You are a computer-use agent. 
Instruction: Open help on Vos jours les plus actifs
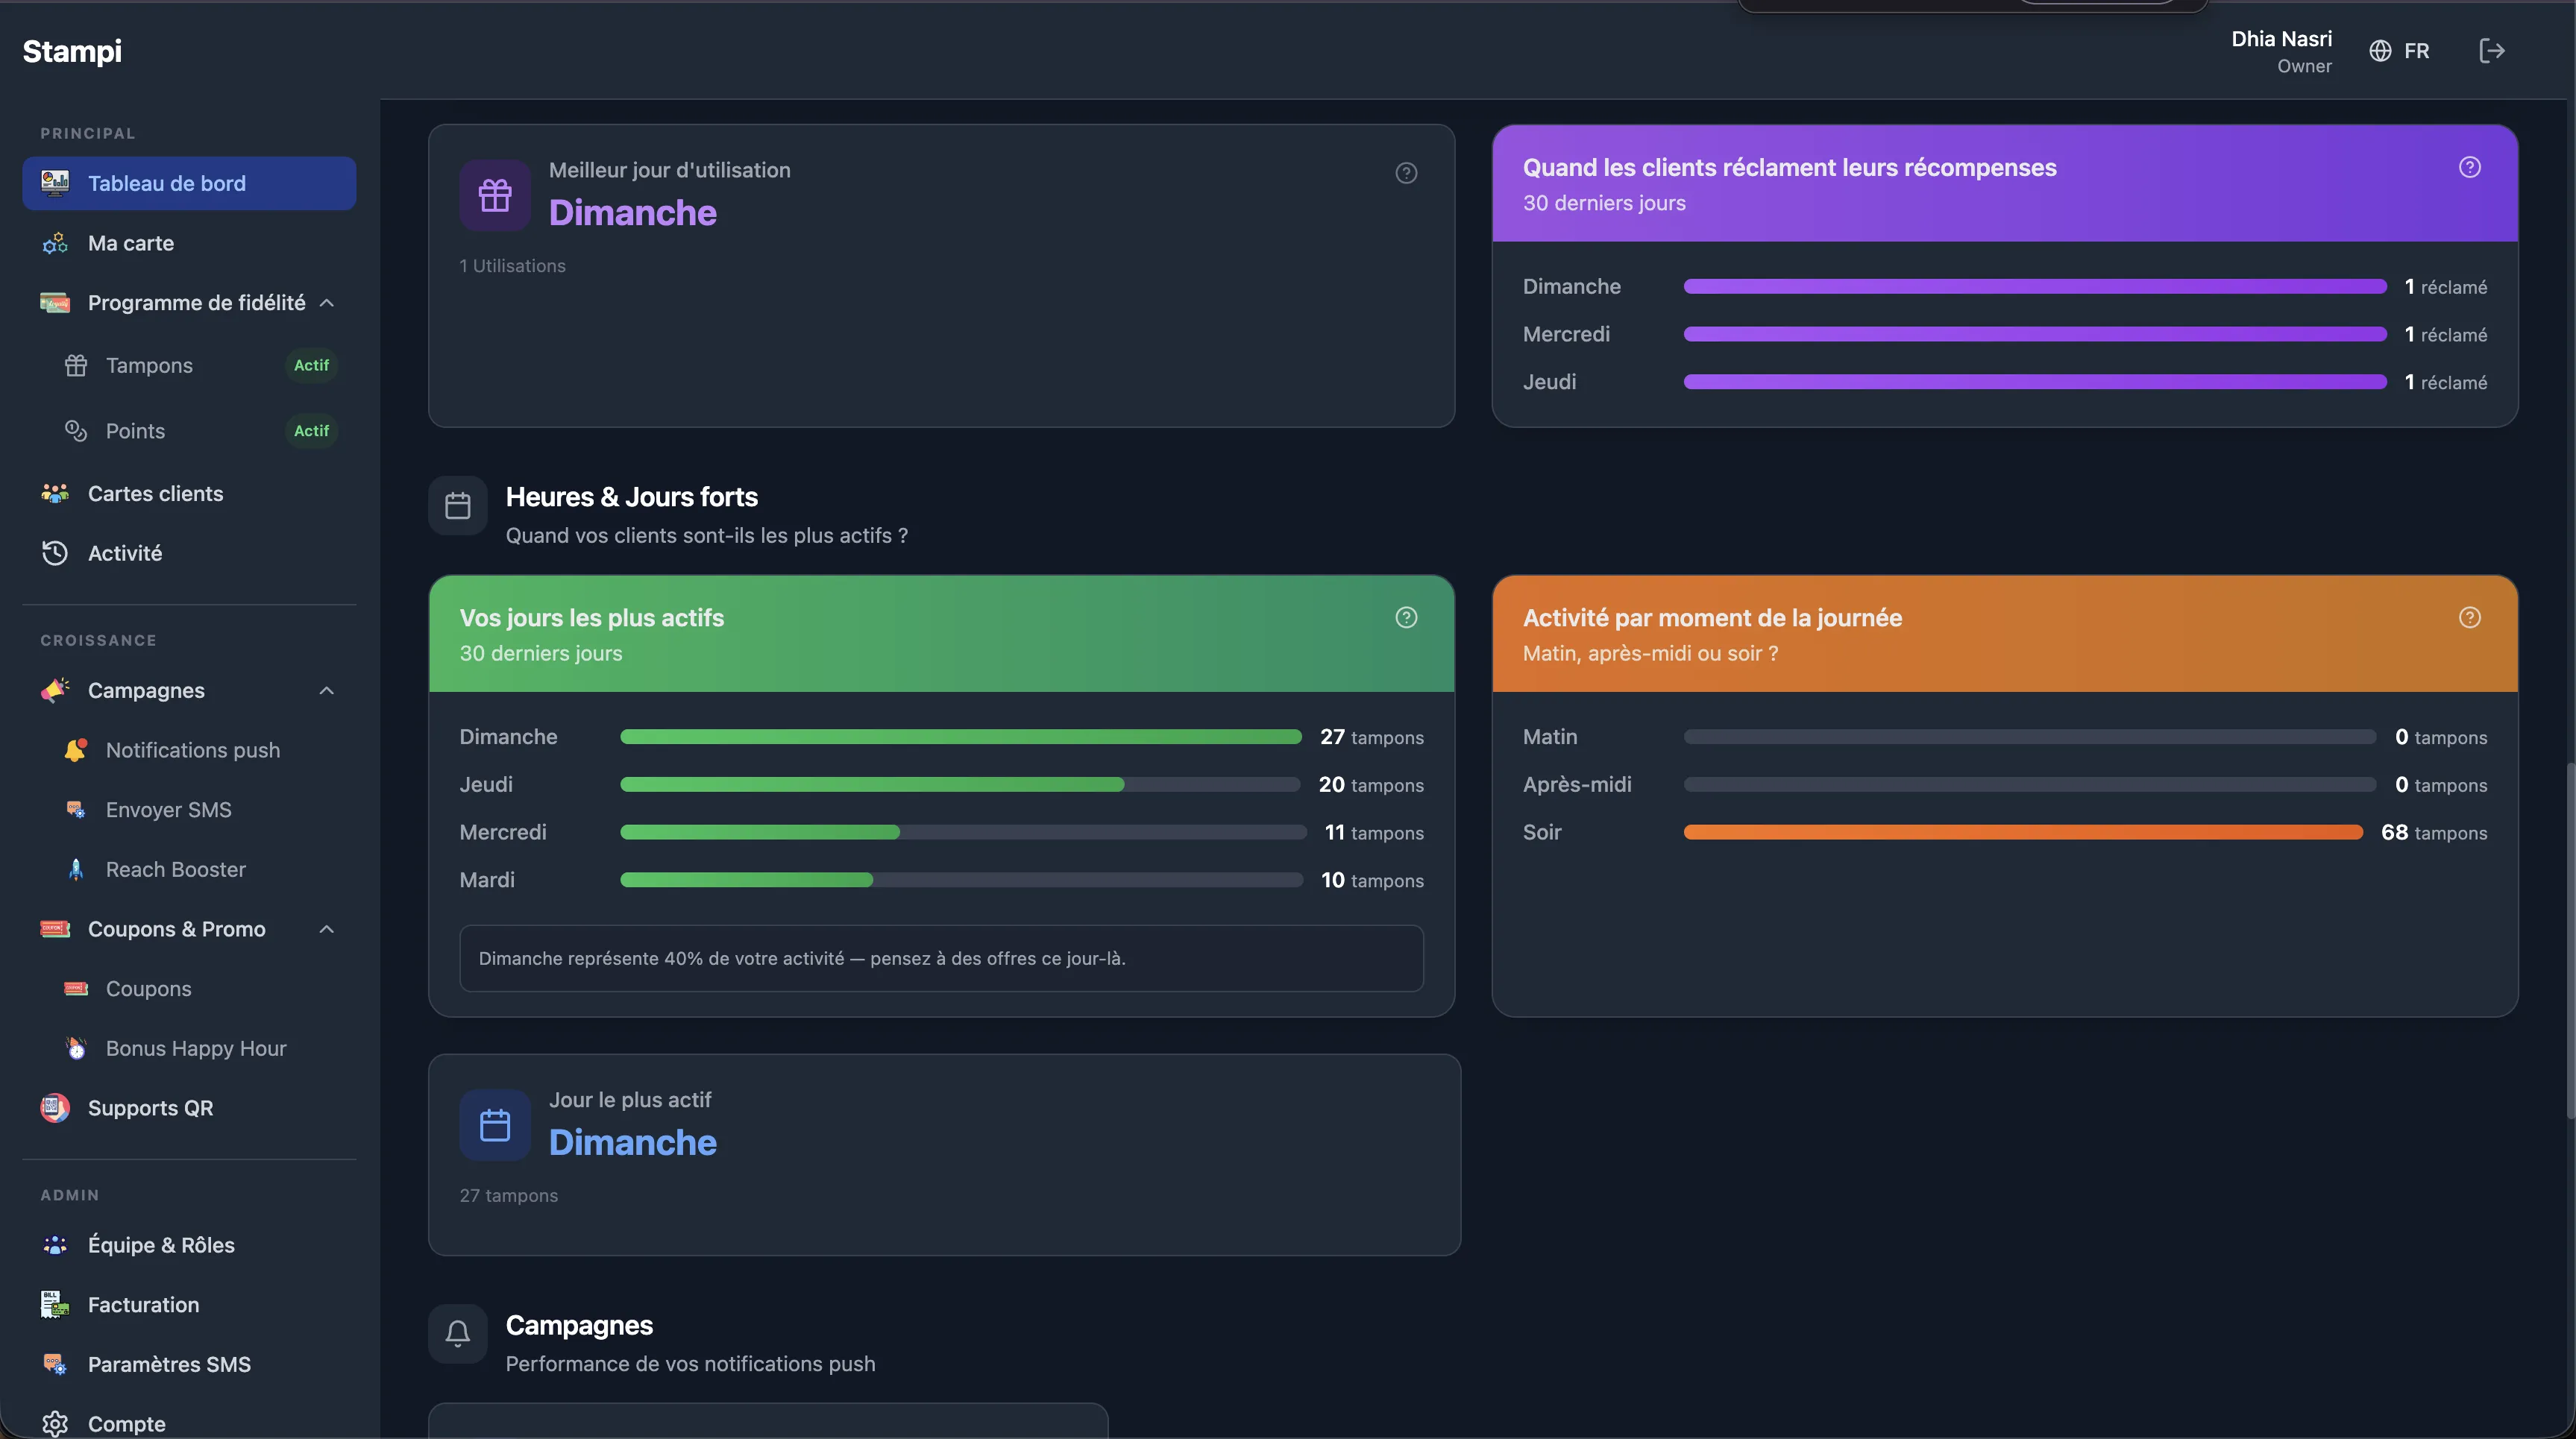pos(1406,617)
